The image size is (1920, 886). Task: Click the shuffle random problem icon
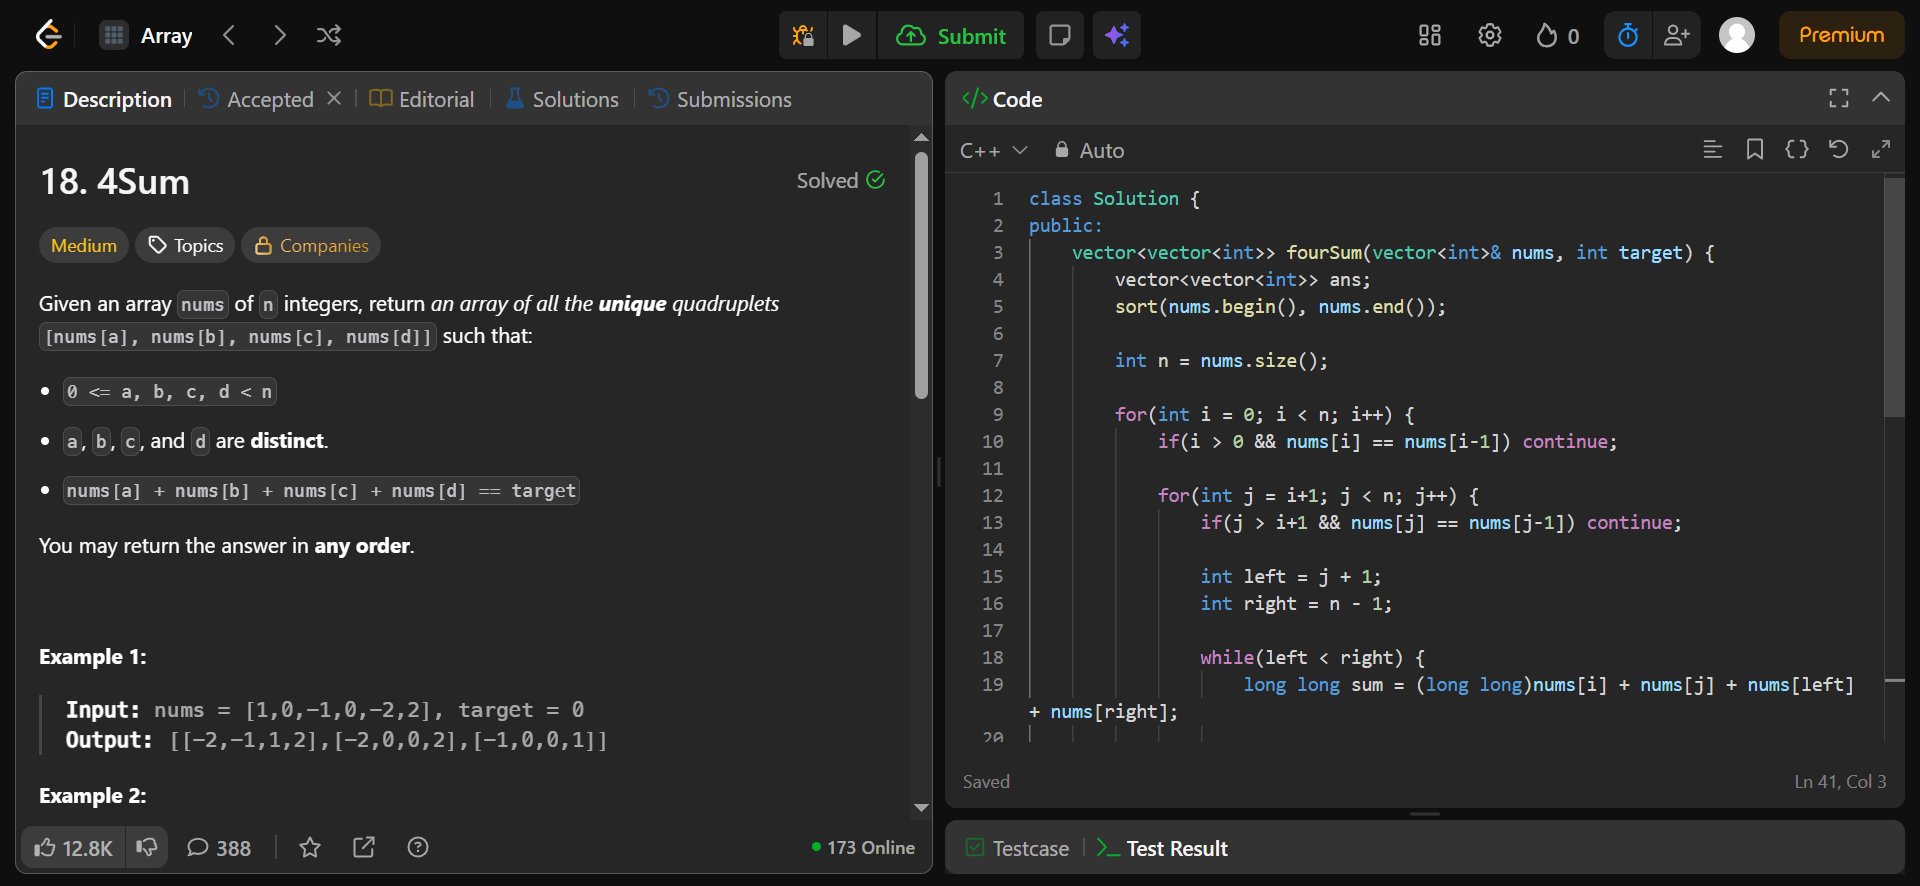(329, 36)
